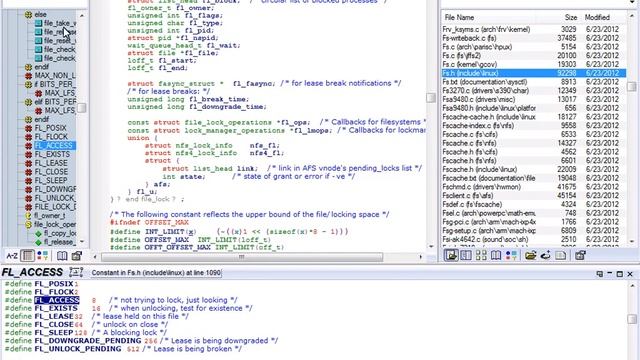Click the code editor horizontal scrollbar thumb

click(242, 257)
